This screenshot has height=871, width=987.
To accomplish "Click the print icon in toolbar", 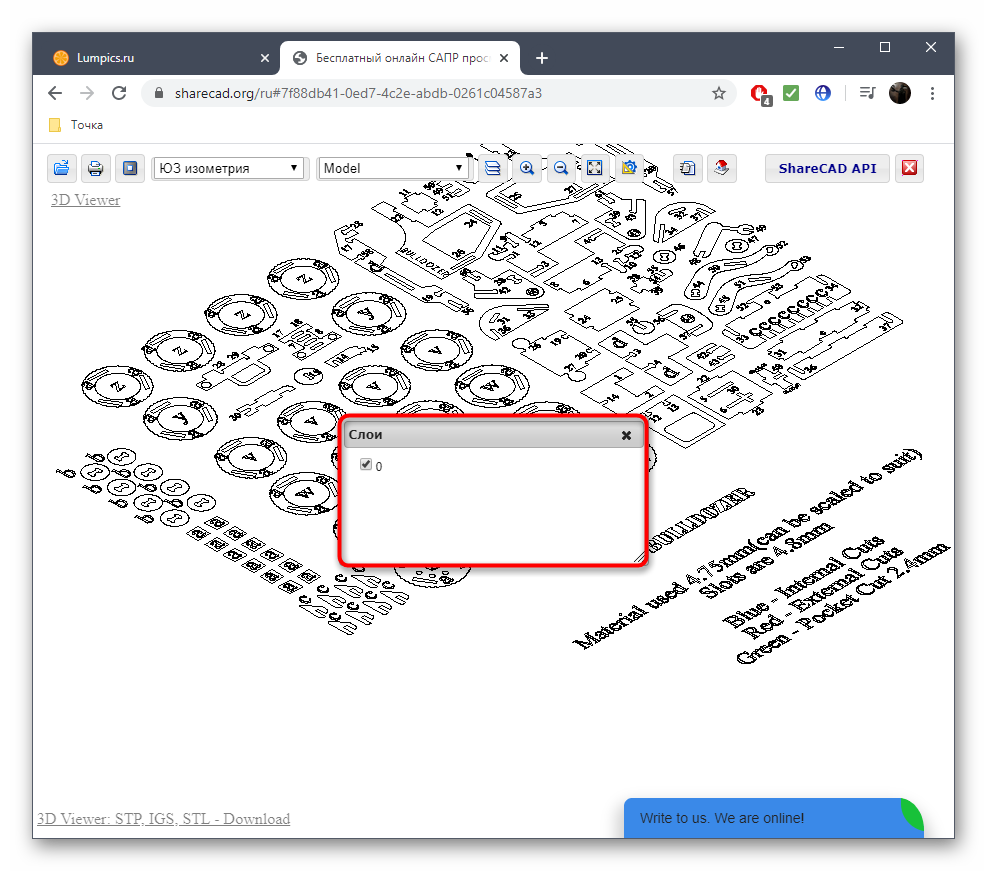I will coord(95,168).
